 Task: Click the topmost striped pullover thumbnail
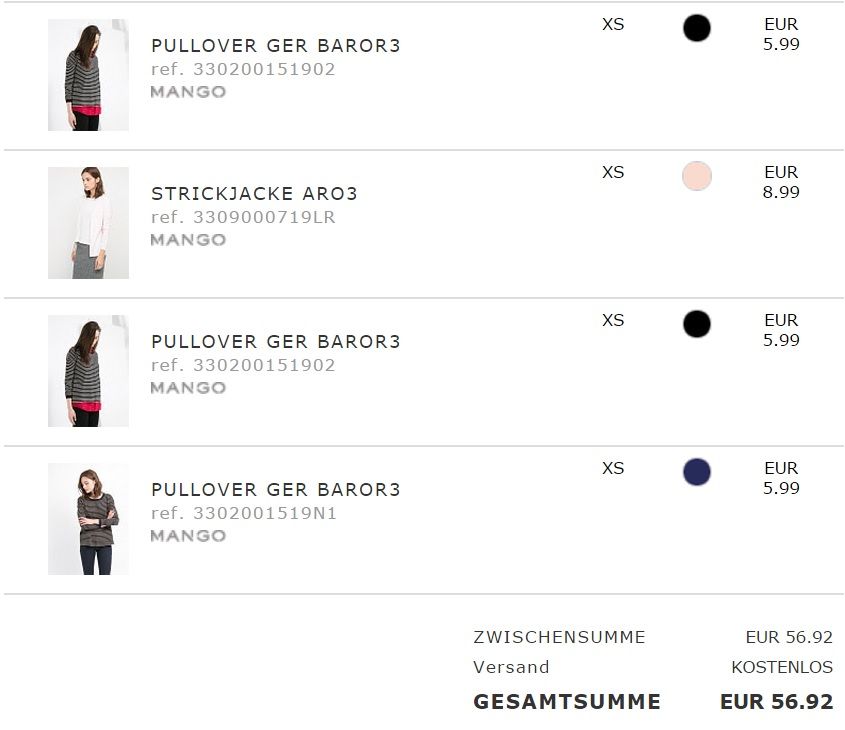[x=88, y=75]
